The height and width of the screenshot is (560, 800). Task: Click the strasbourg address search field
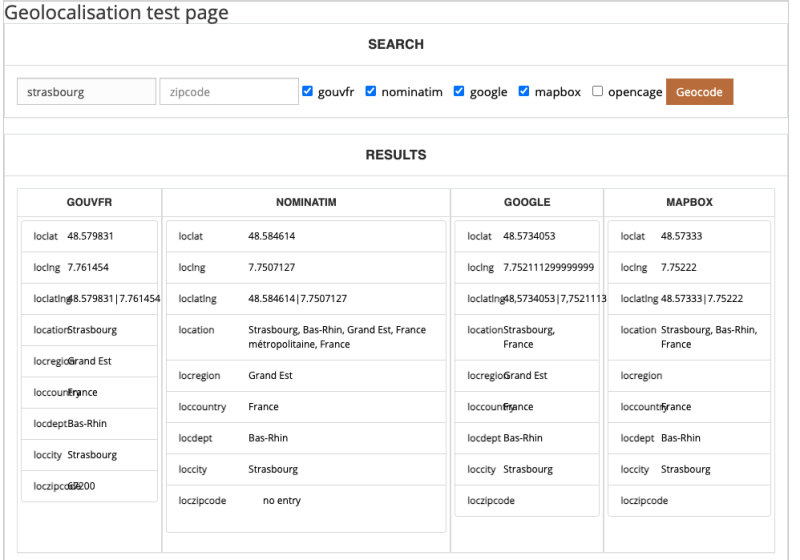click(86, 92)
